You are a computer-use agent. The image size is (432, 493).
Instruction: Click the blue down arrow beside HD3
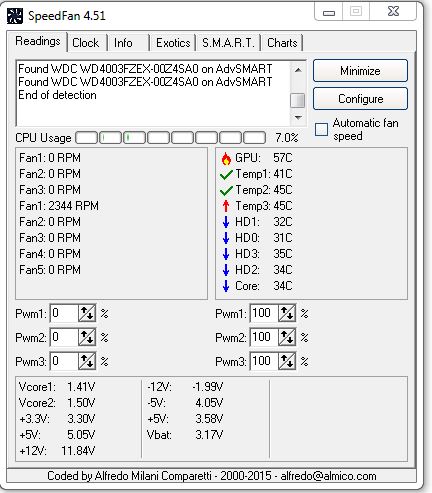click(x=226, y=254)
